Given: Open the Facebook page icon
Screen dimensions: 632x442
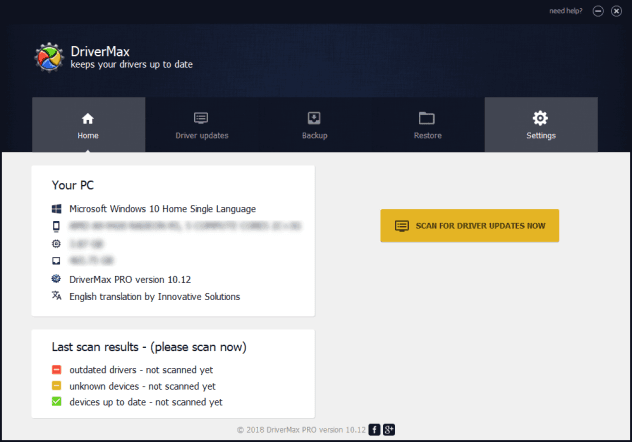Looking at the screenshot, I should (x=374, y=430).
